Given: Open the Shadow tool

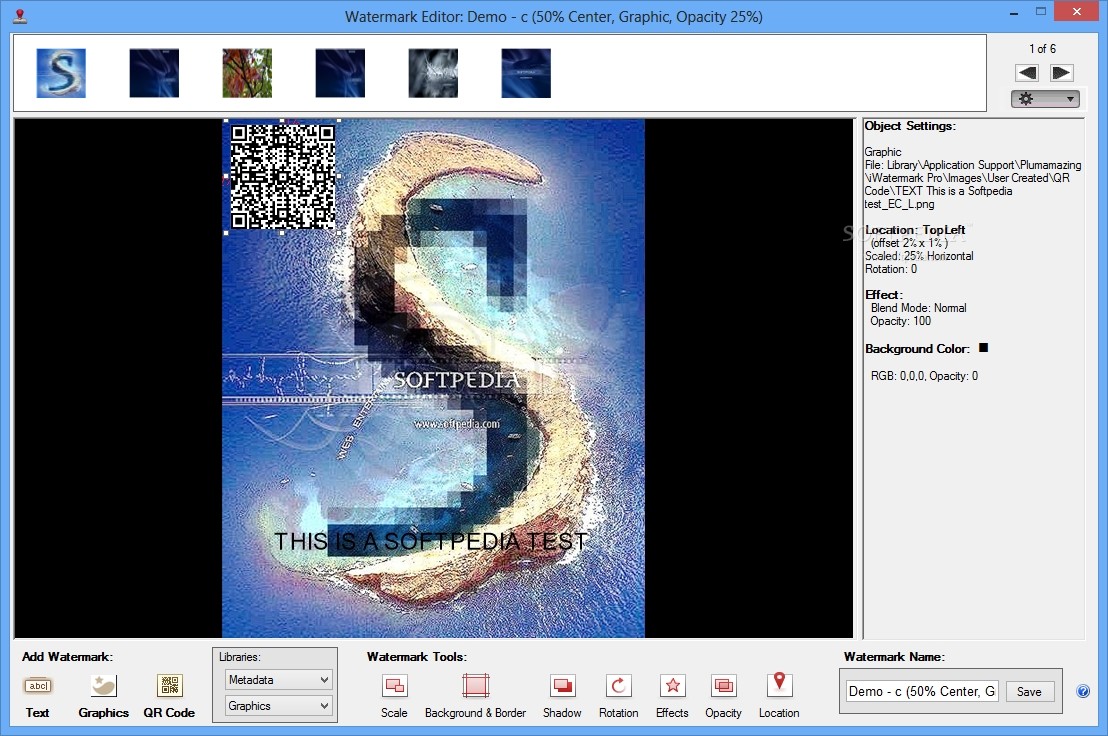Looking at the screenshot, I should tap(562, 686).
